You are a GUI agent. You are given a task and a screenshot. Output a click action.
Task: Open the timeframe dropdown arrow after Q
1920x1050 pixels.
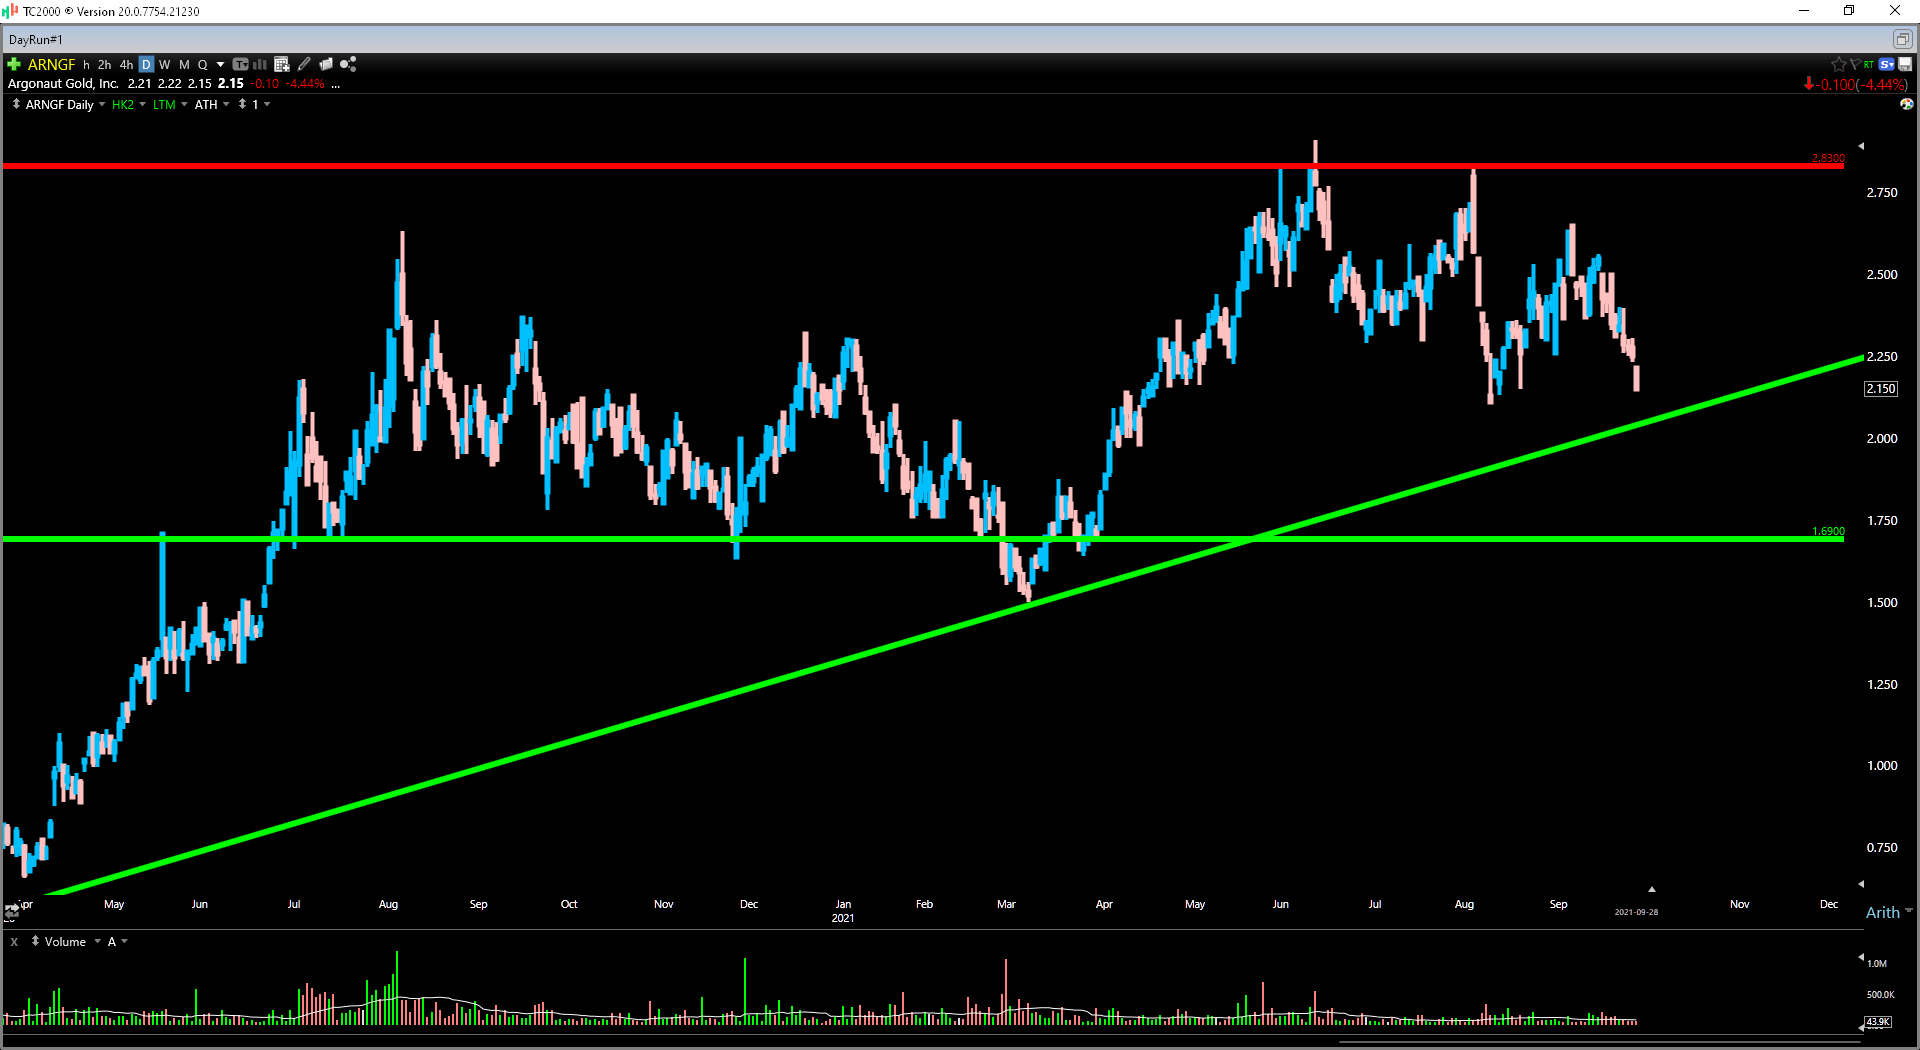click(x=220, y=65)
